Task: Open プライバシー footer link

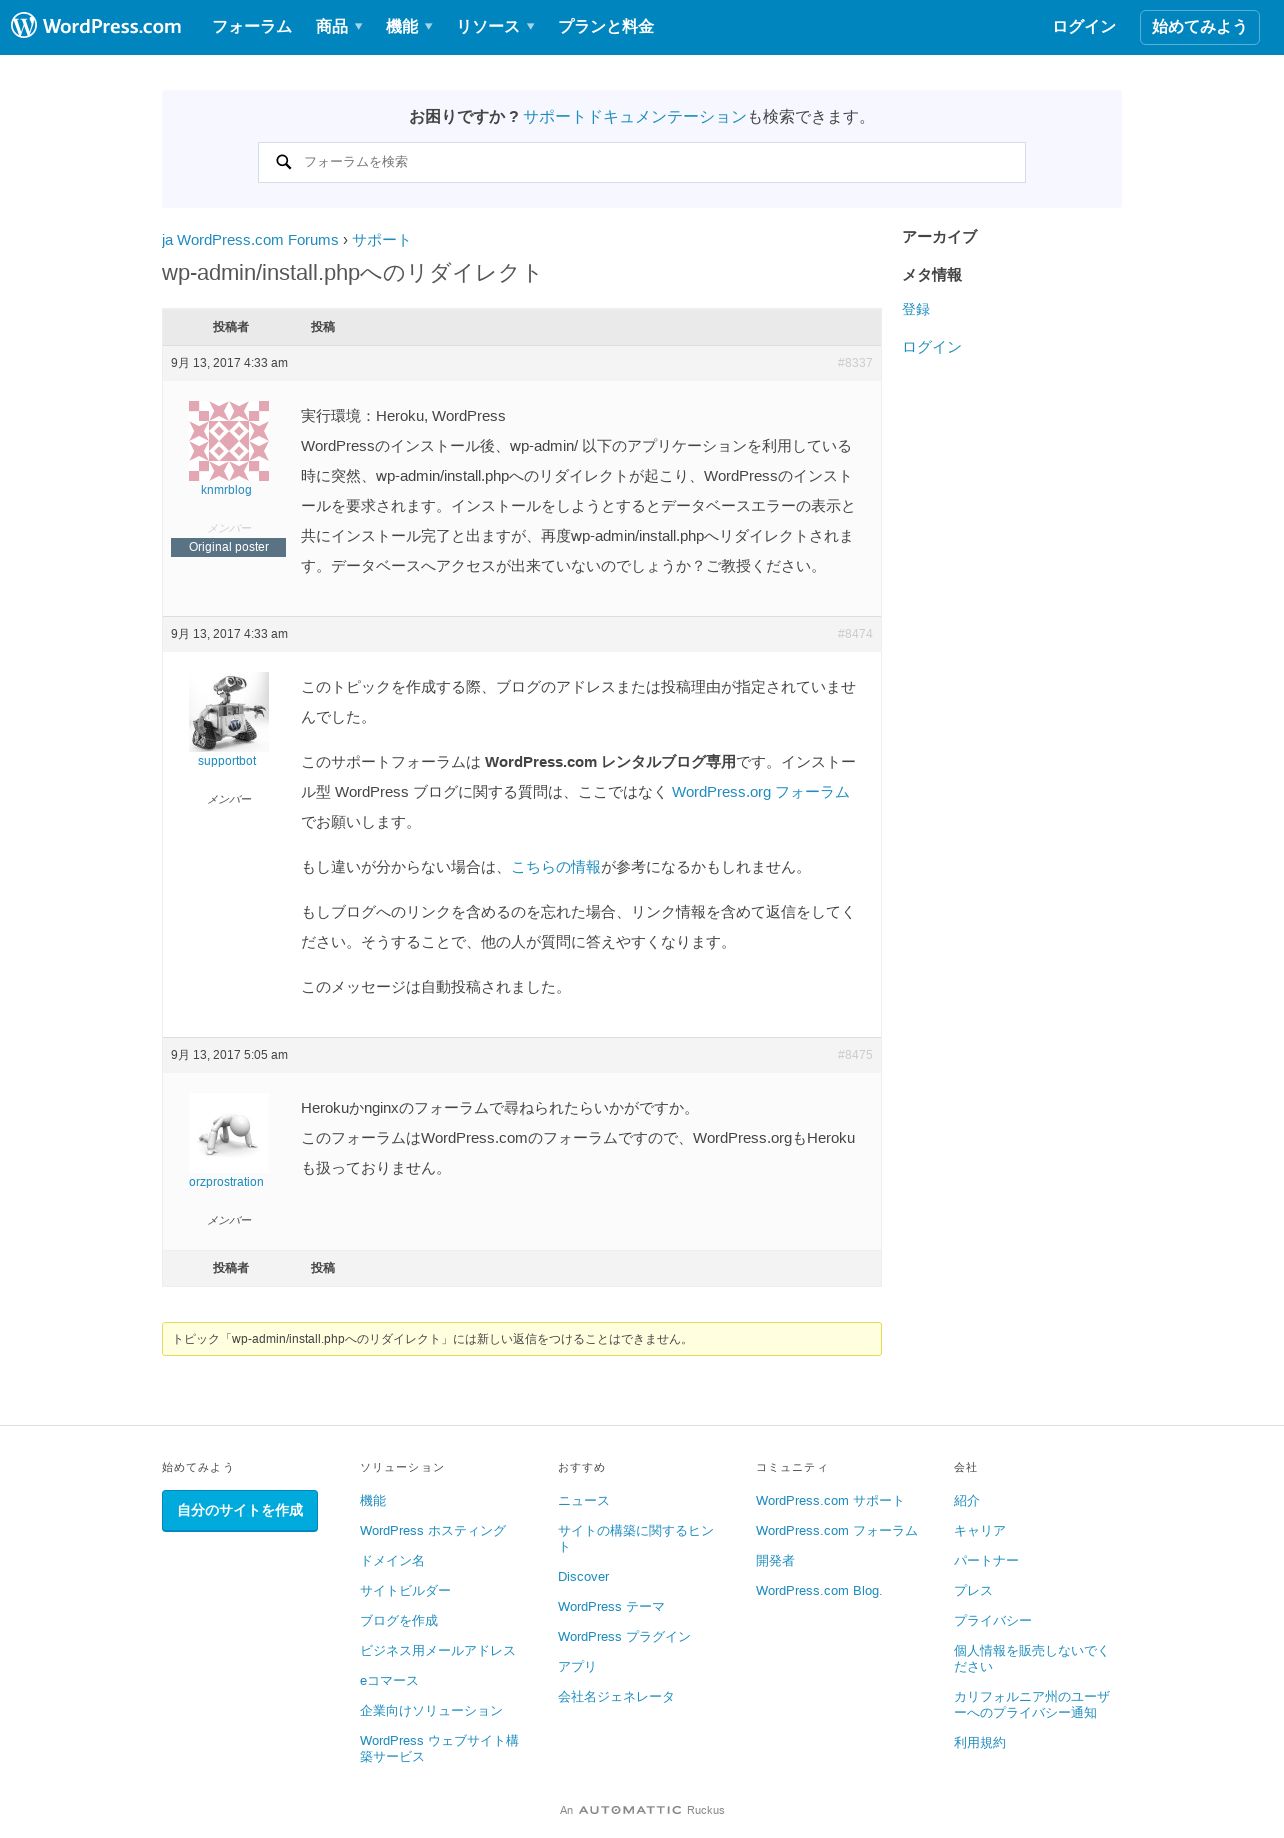Action: click(993, 1621)
